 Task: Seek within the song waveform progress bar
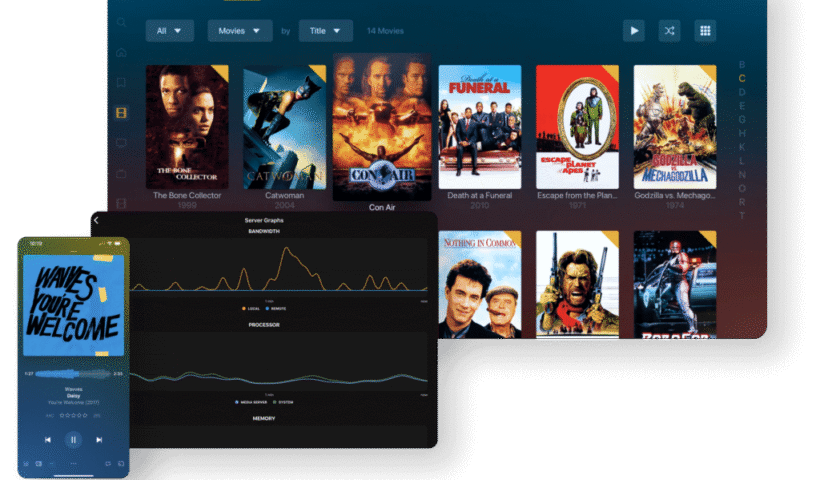click(x=73, y=373)
